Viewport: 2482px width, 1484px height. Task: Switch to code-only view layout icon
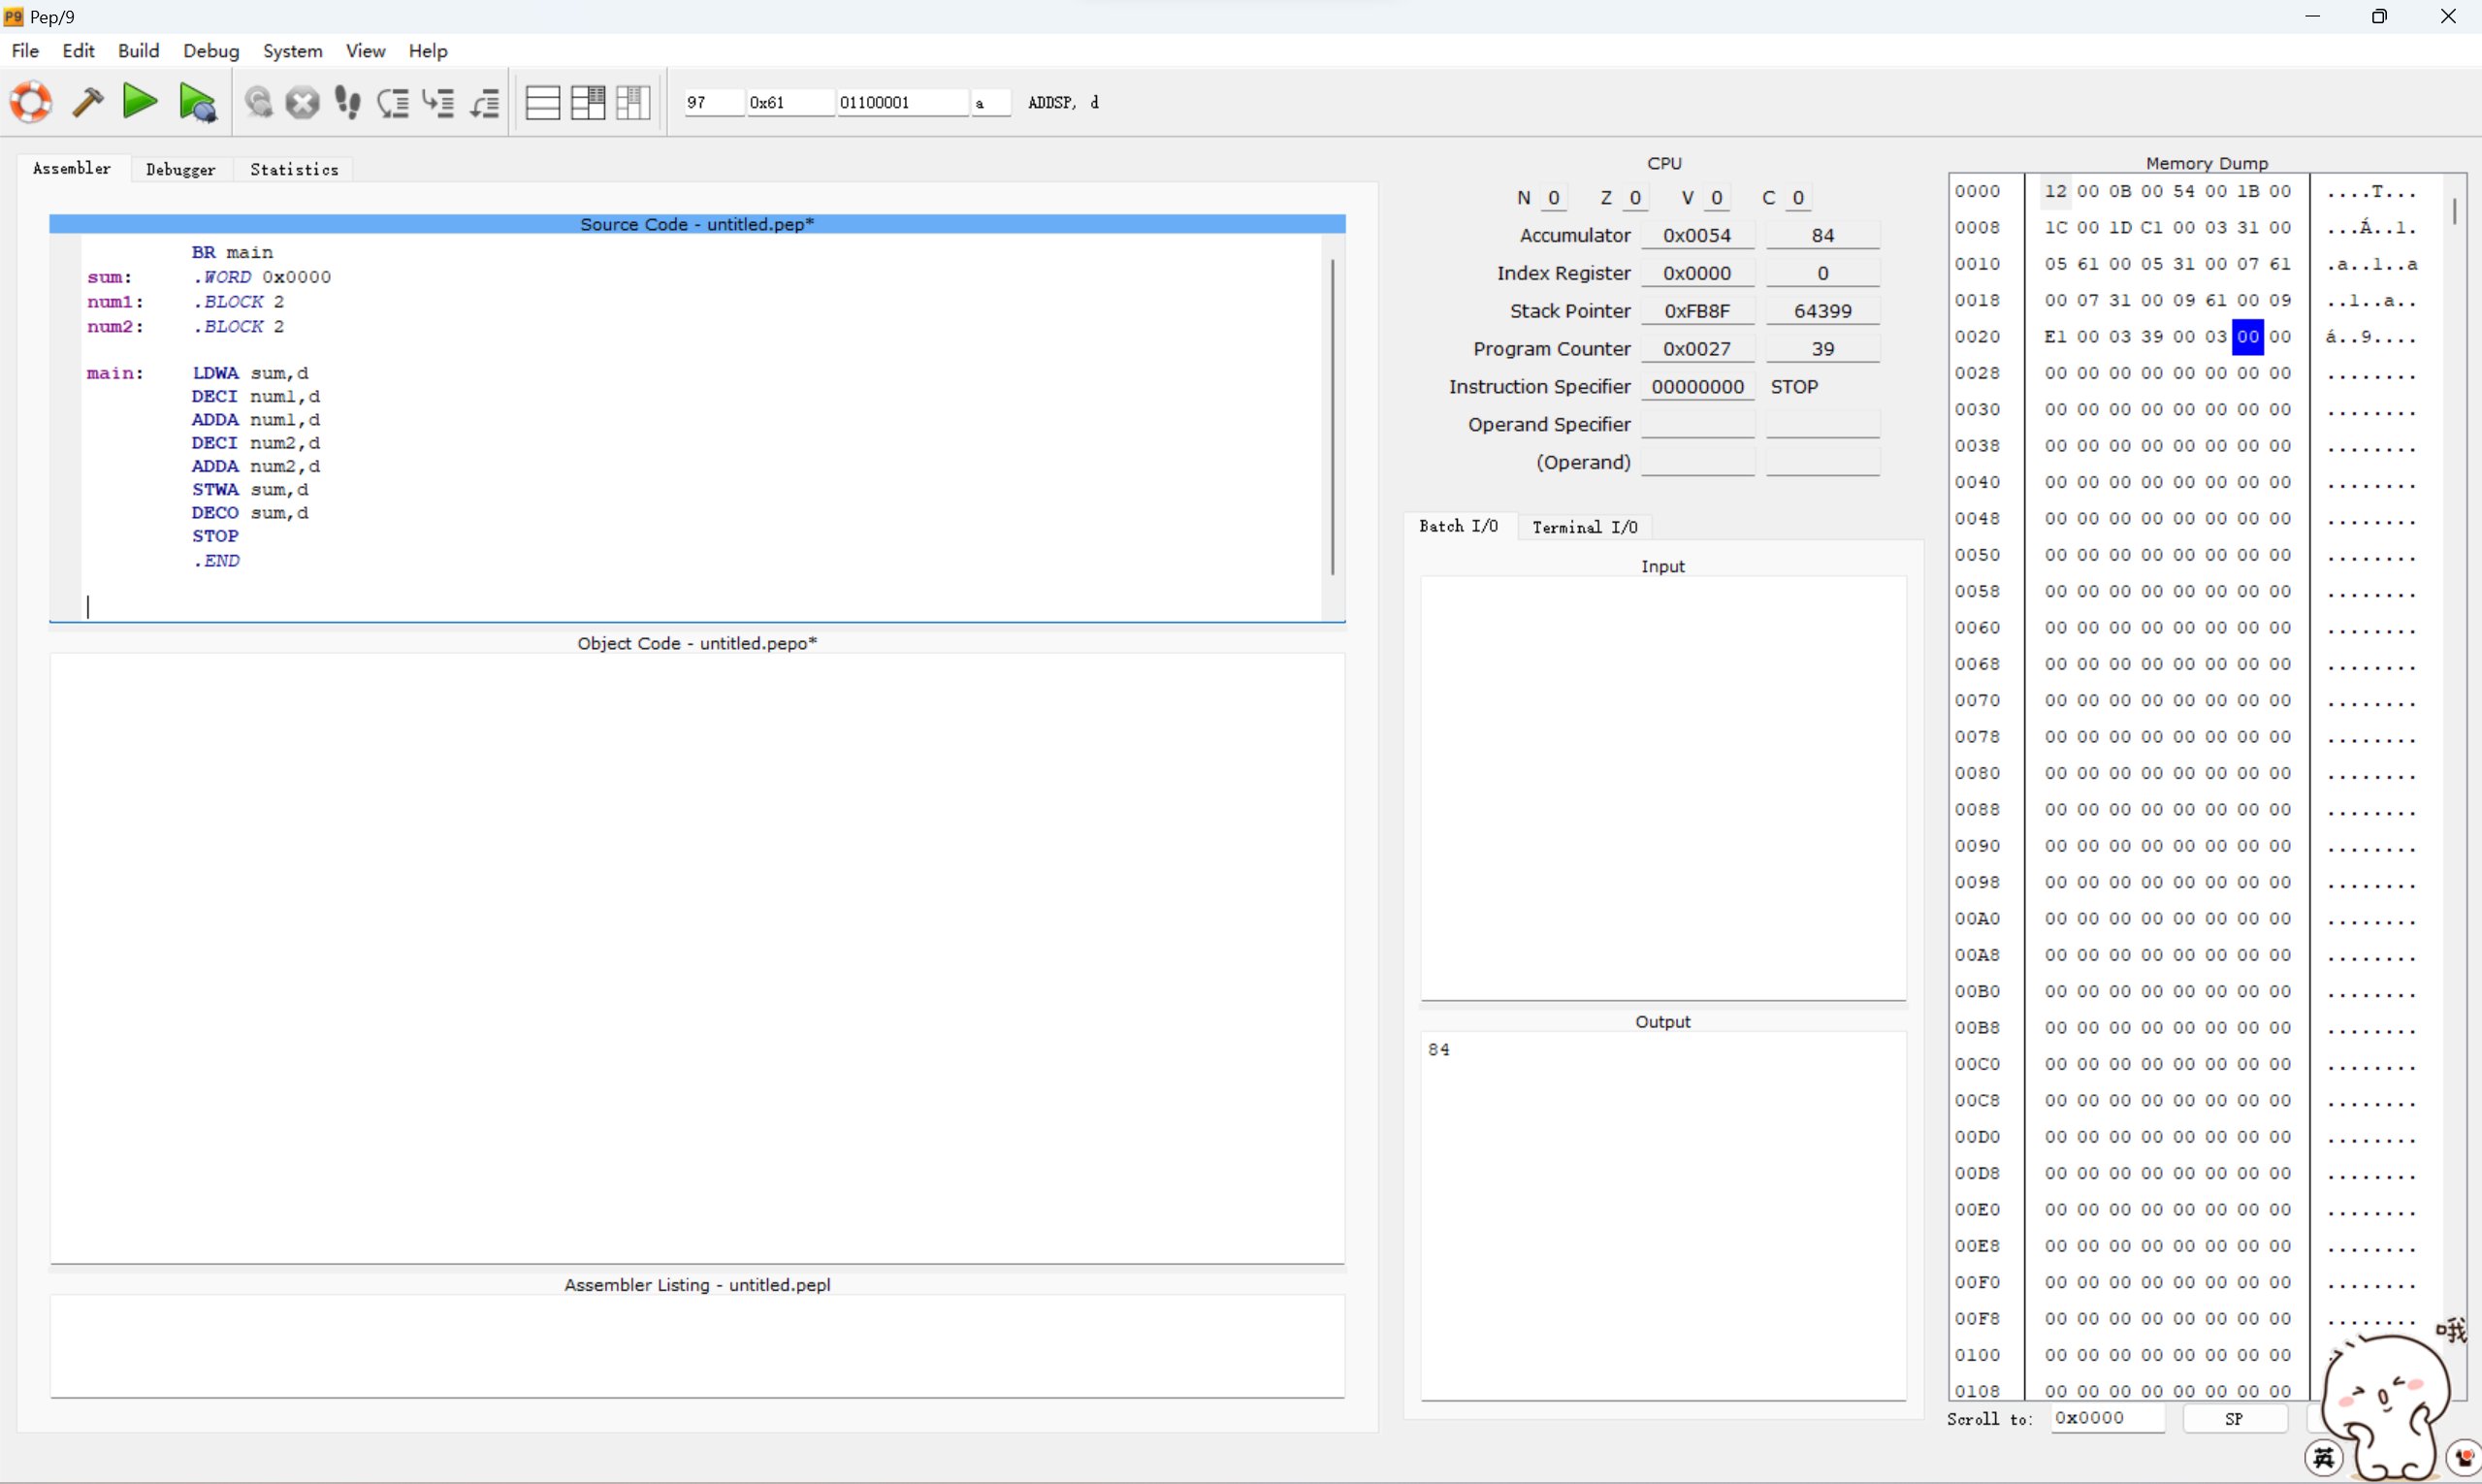[x=542, y=102]
